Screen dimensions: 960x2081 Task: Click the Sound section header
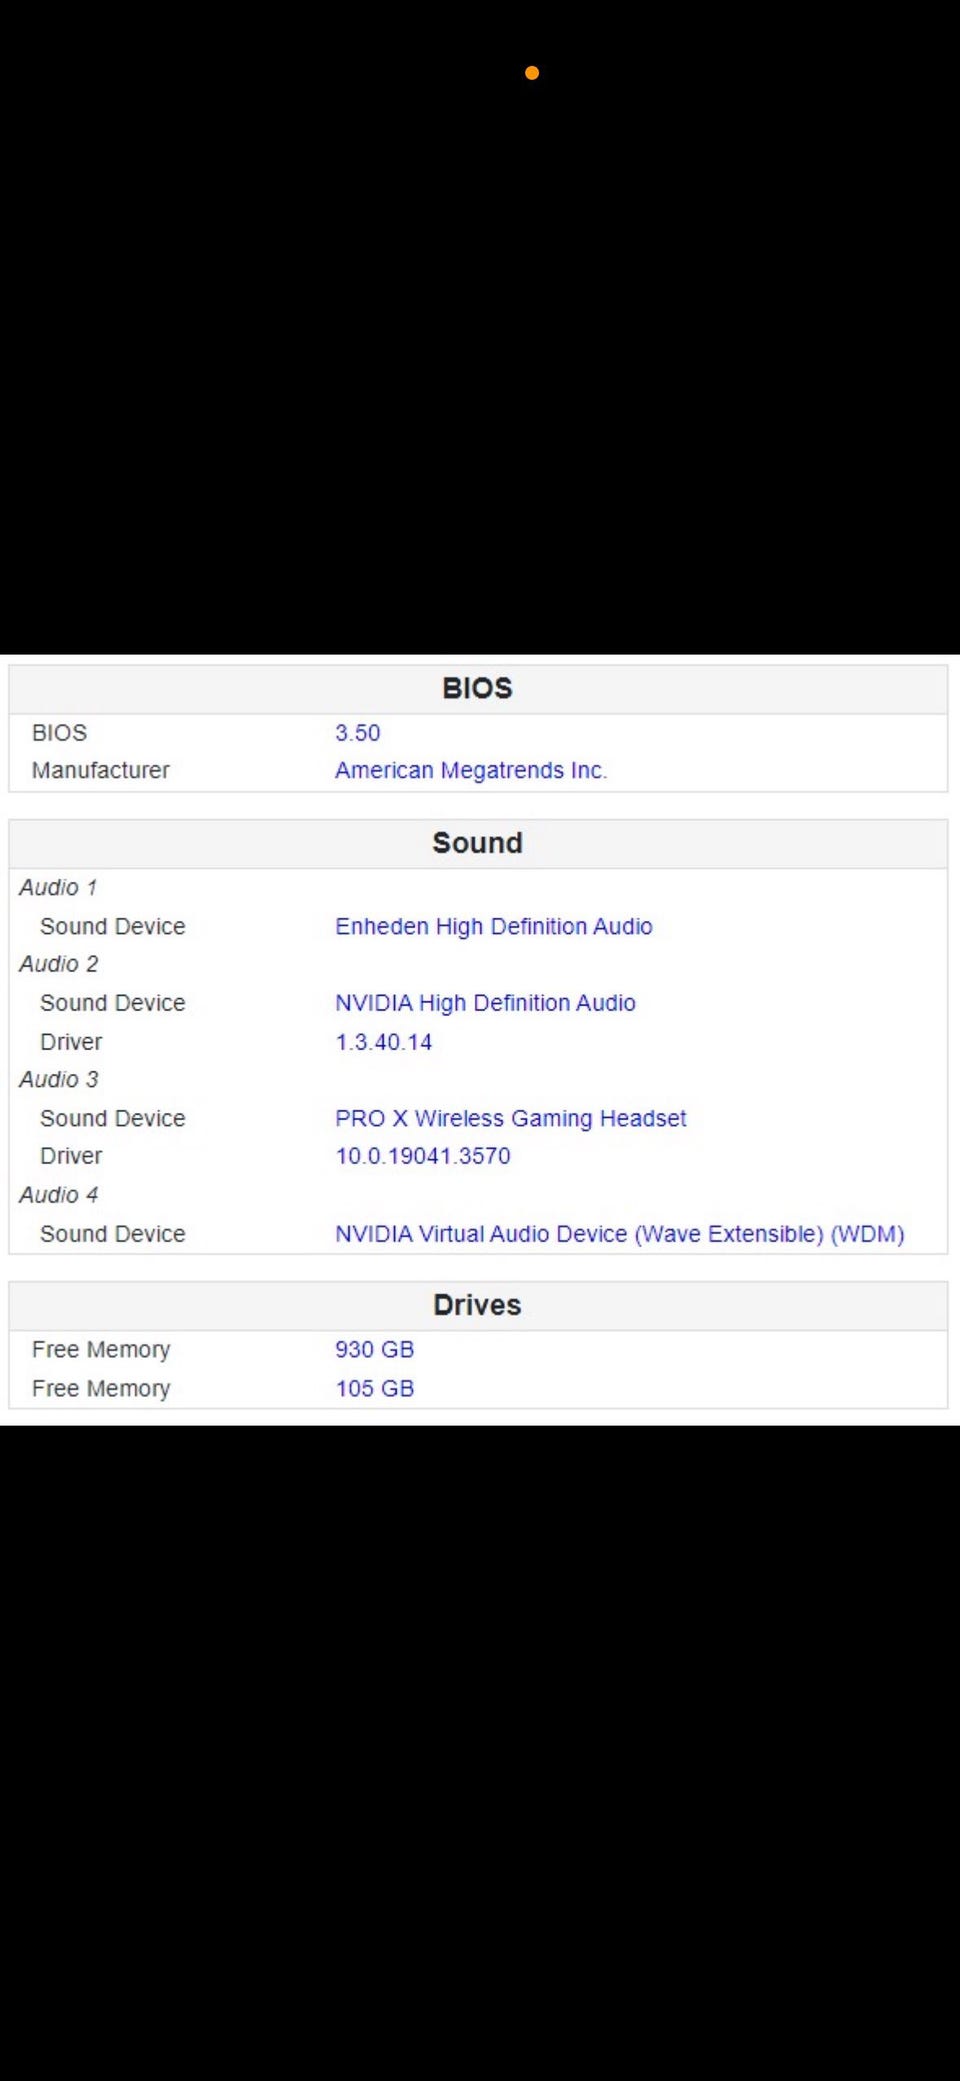477,843
